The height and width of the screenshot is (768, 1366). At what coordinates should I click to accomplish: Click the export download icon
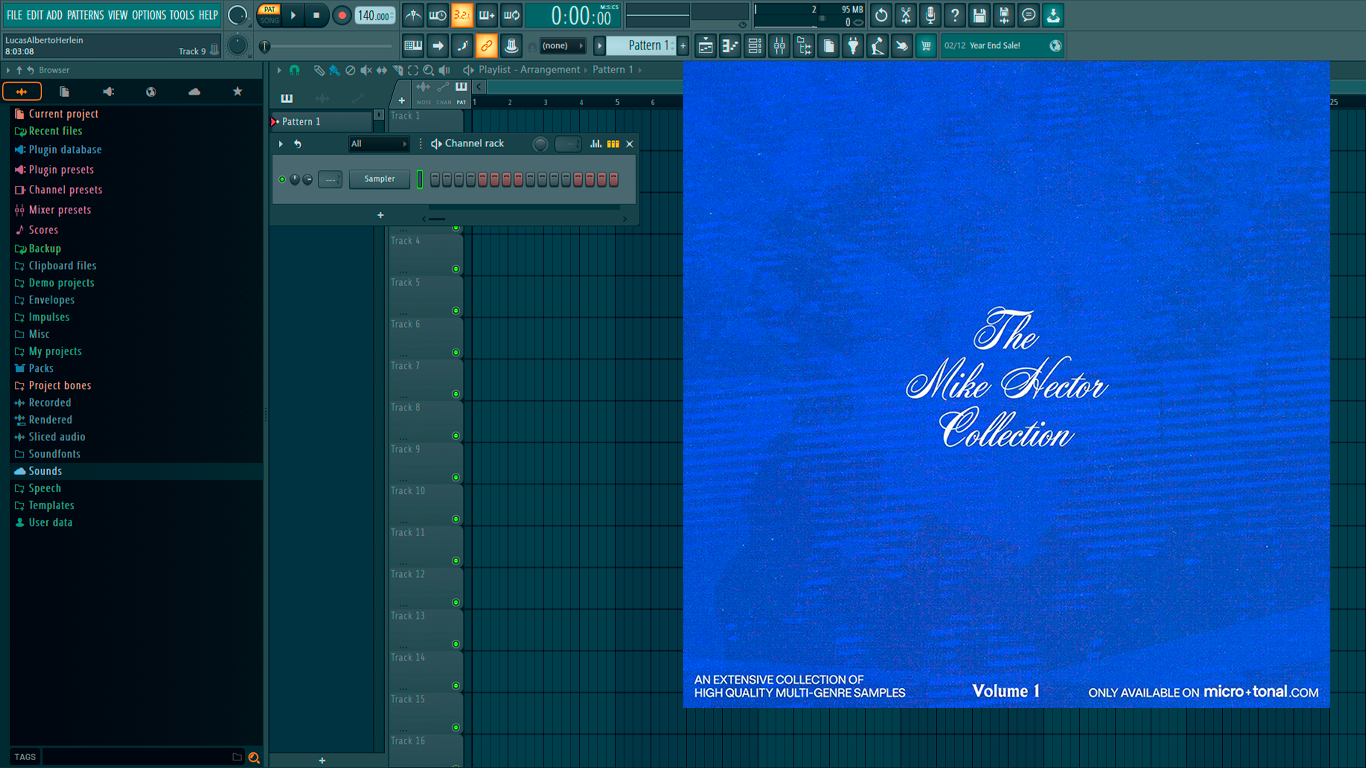pyautogui.click(x=1053, y=15)
